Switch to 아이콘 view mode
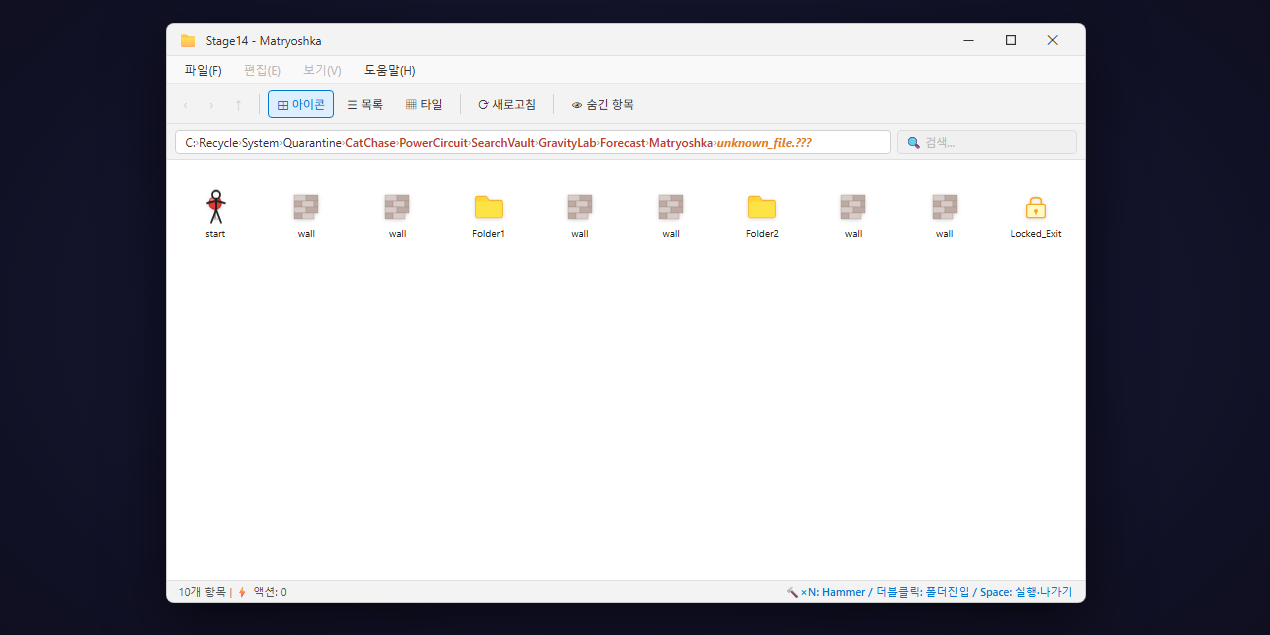The height and width of the screenshot is (635, 1270). click(301, 104)
